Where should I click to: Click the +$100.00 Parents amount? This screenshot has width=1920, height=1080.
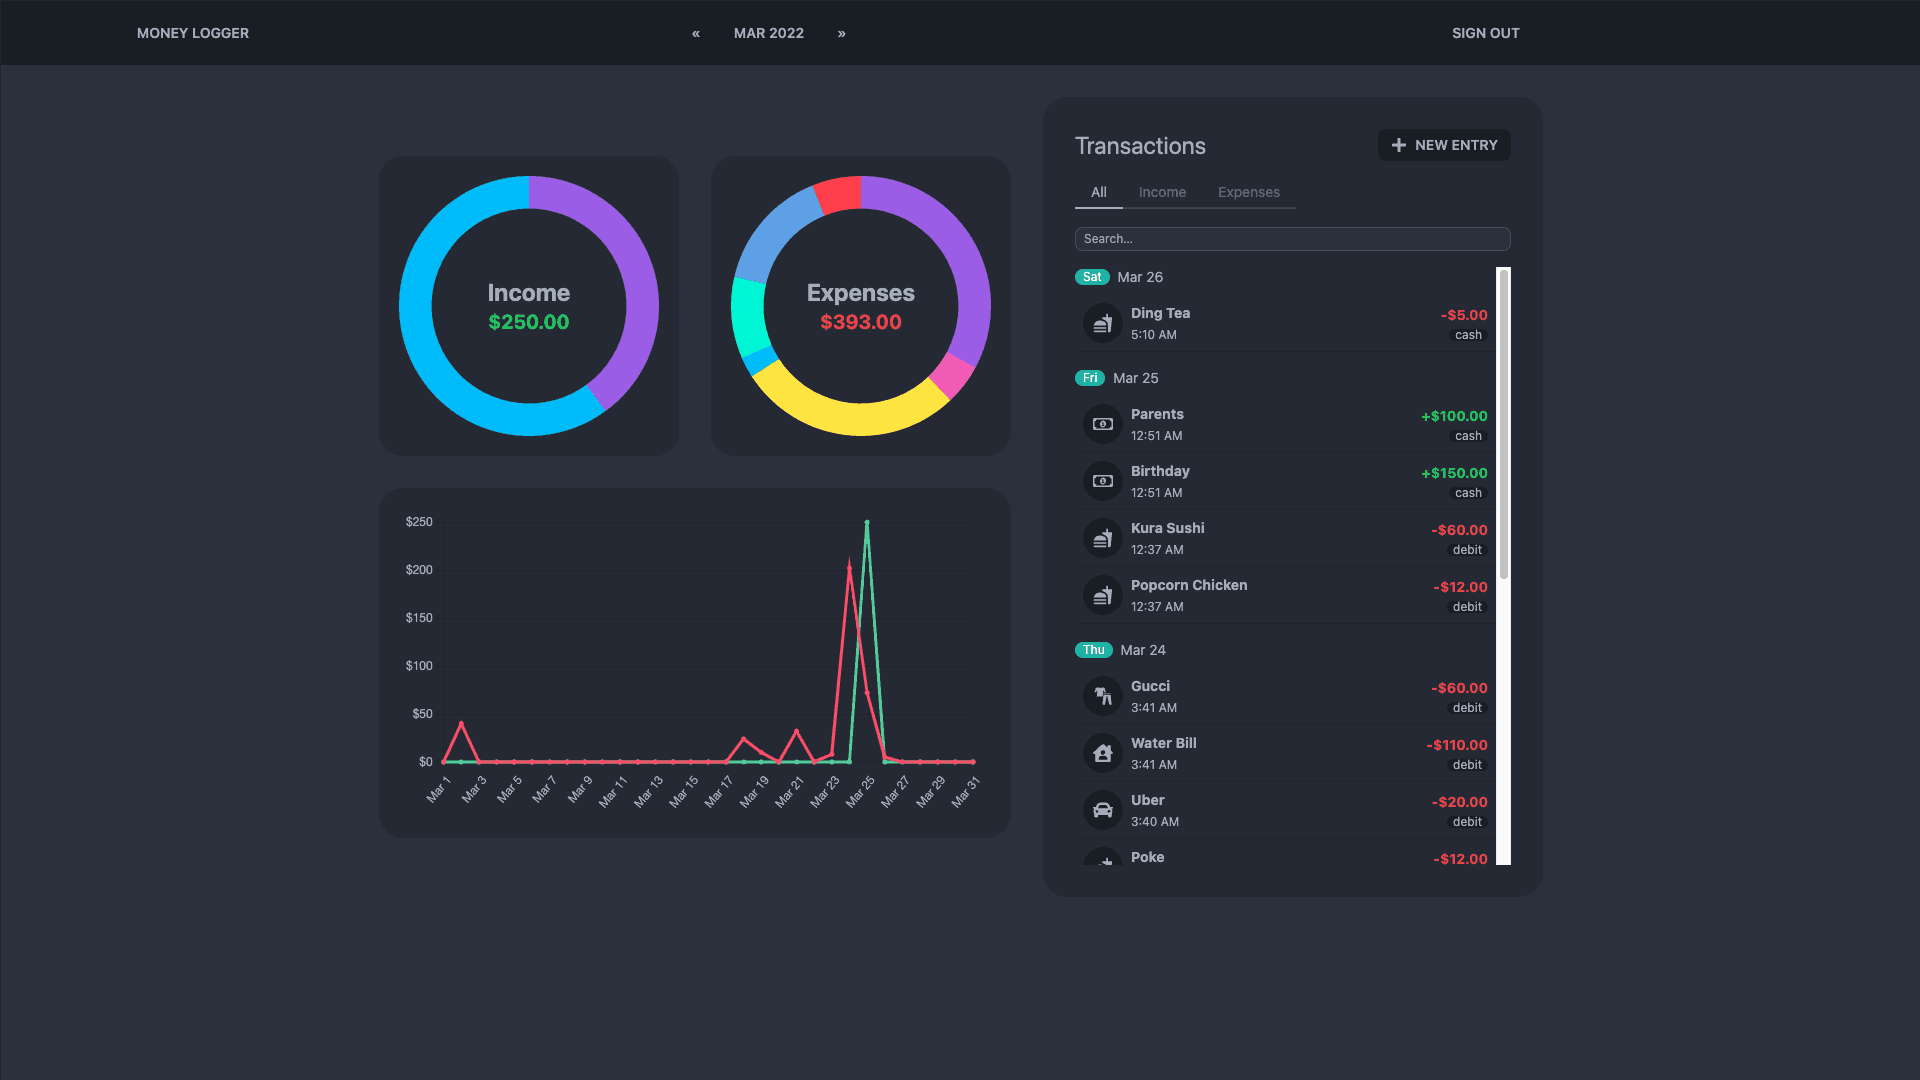click(x=1454, y=416)
